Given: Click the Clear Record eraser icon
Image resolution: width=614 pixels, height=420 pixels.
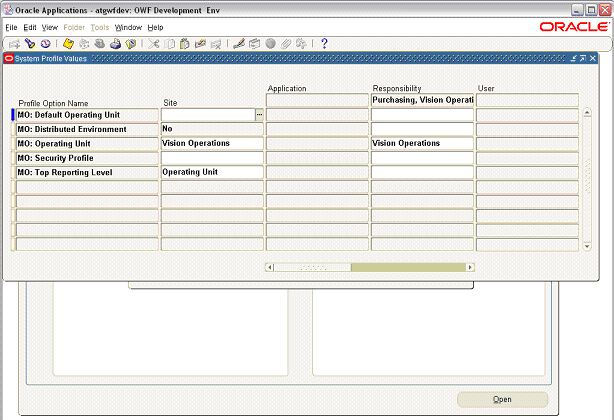Looking at the screenshot, I should 200,44.
